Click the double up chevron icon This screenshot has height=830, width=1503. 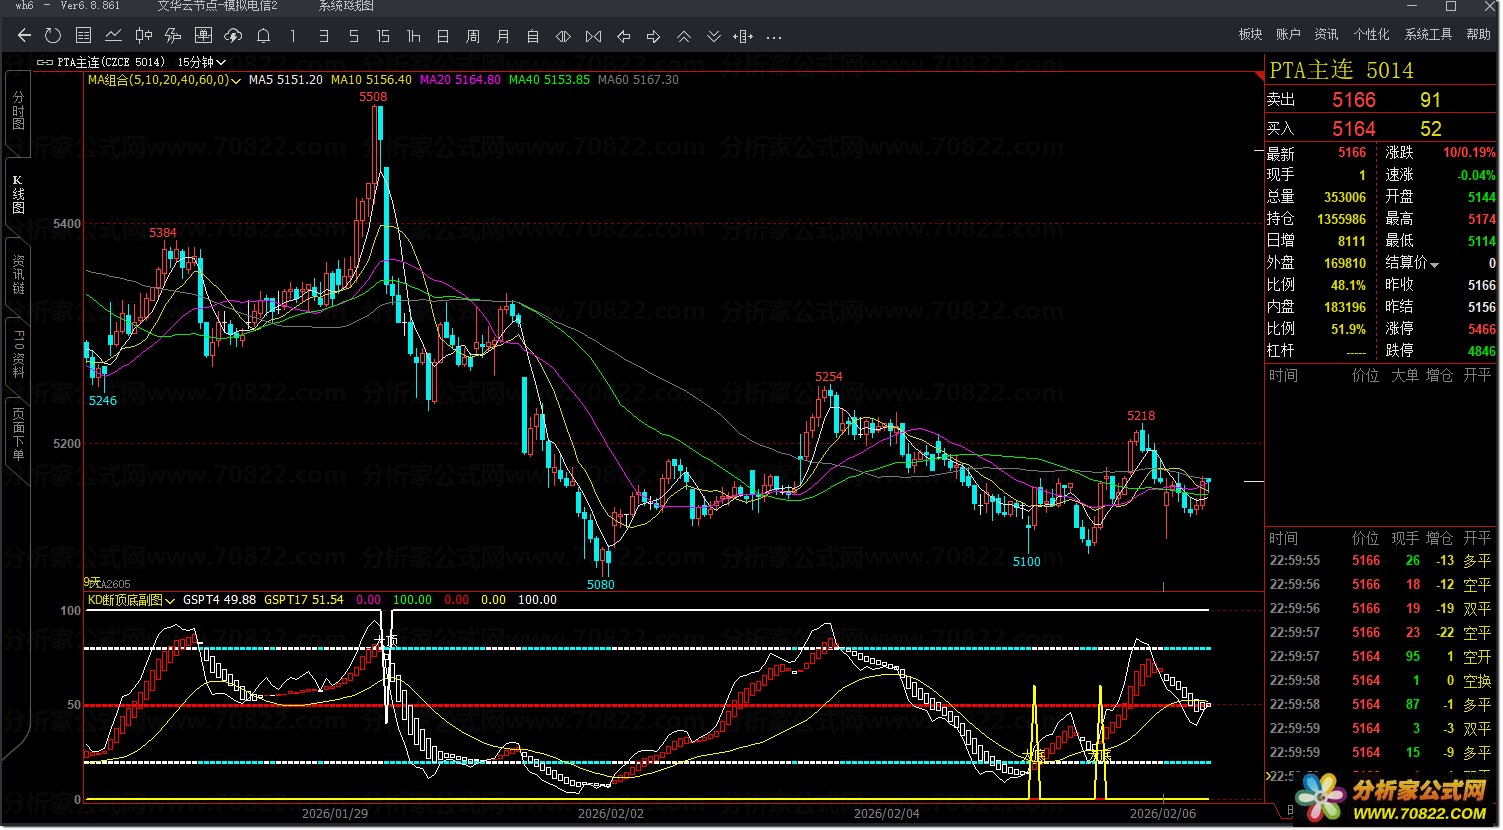[684, 36]
